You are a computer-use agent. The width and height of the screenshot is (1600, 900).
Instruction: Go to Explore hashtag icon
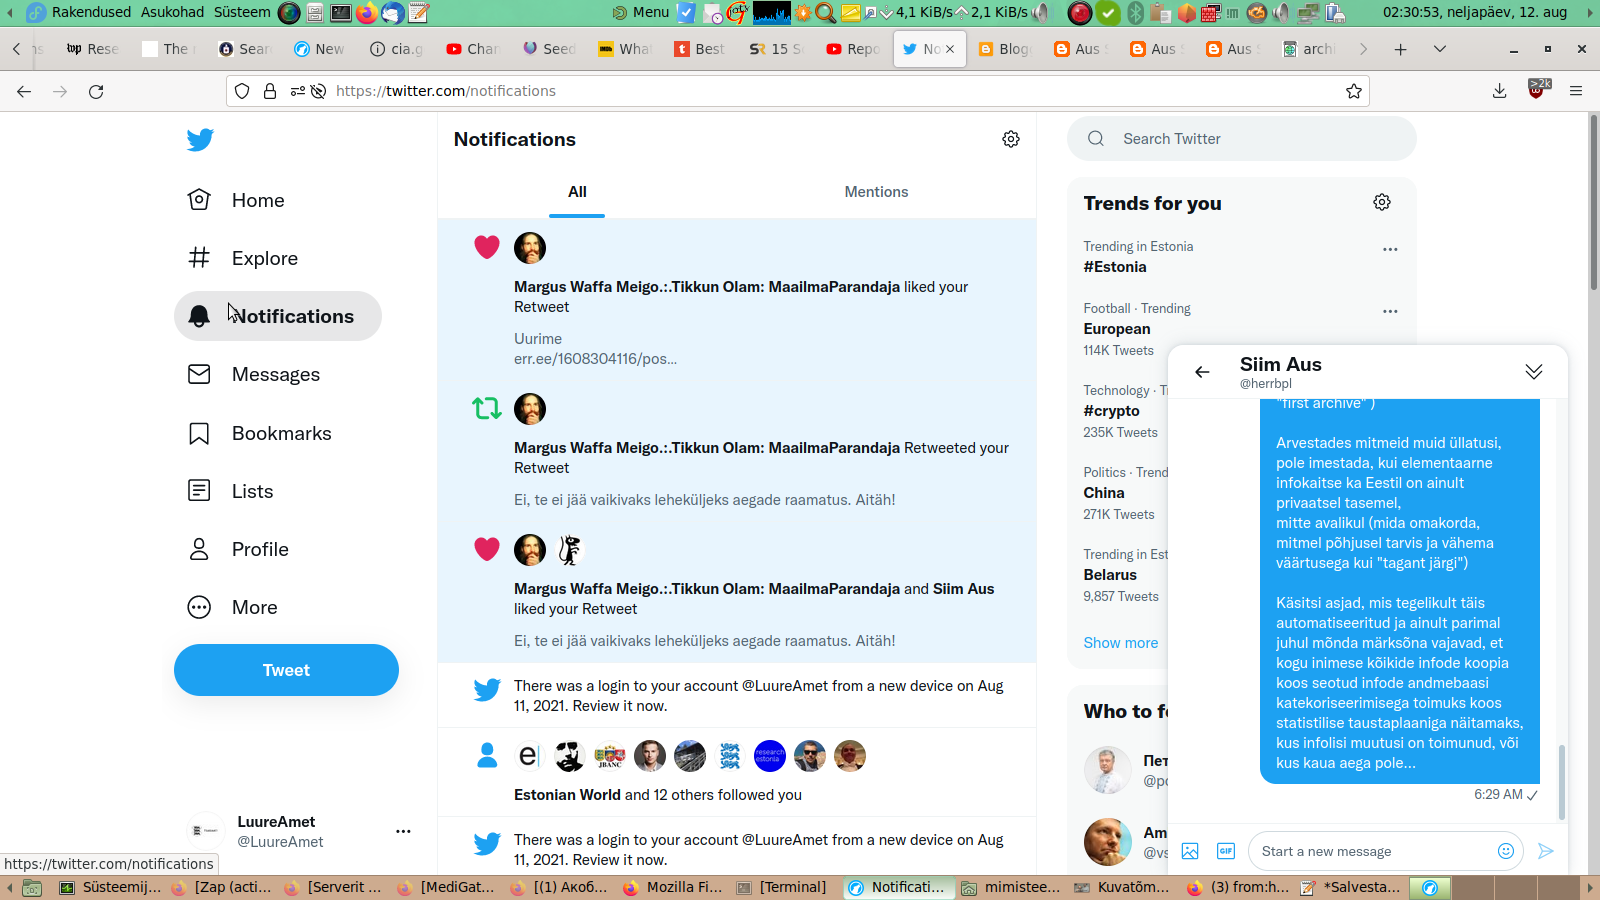click(199, 258)
